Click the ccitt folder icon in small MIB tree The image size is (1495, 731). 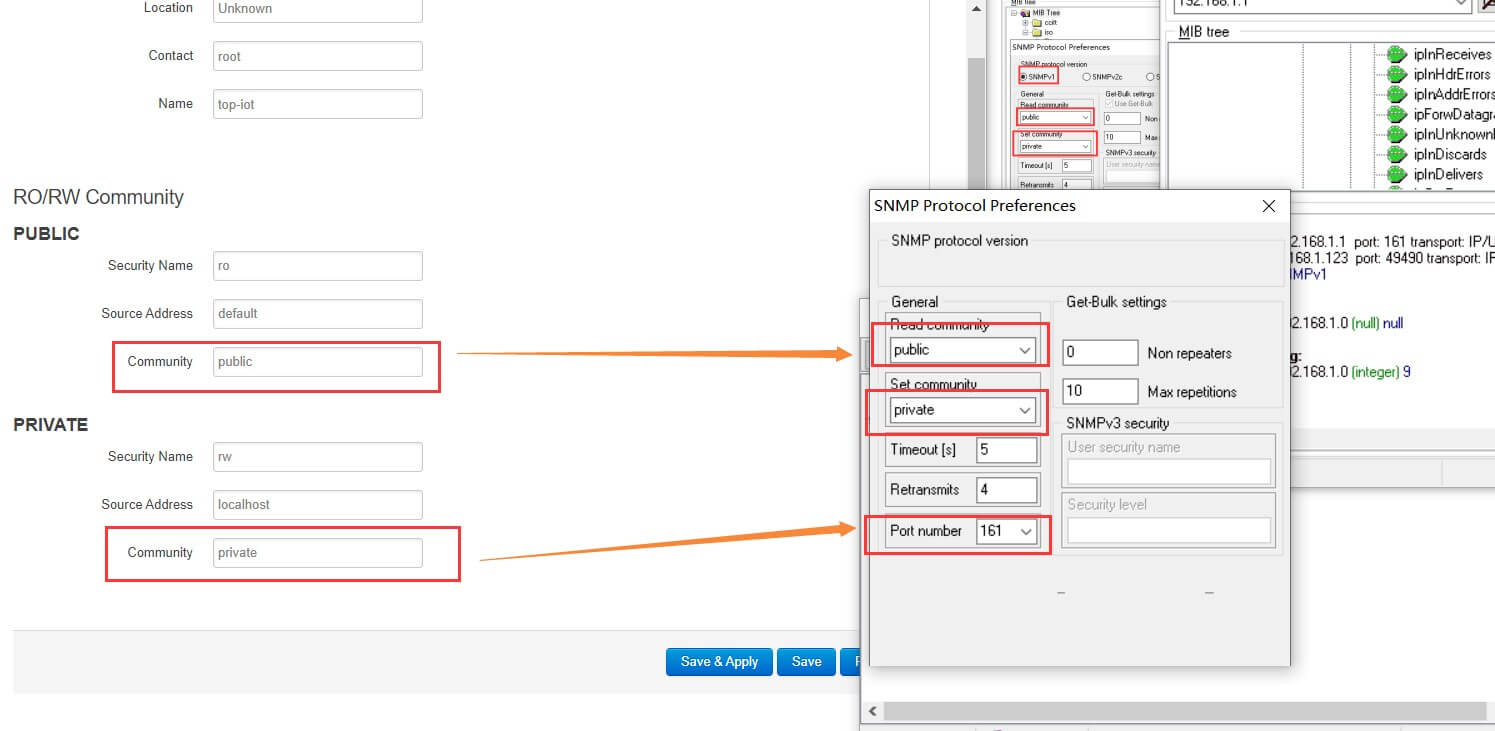coord(1037,22)
